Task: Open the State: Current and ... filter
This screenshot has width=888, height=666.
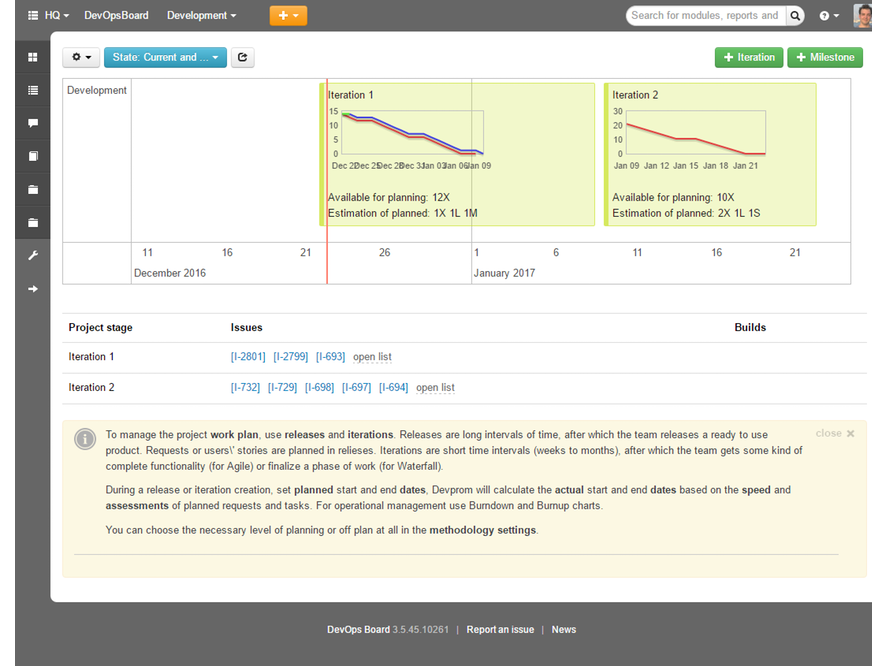Action: pyautogui.click(x=165, y=57)
